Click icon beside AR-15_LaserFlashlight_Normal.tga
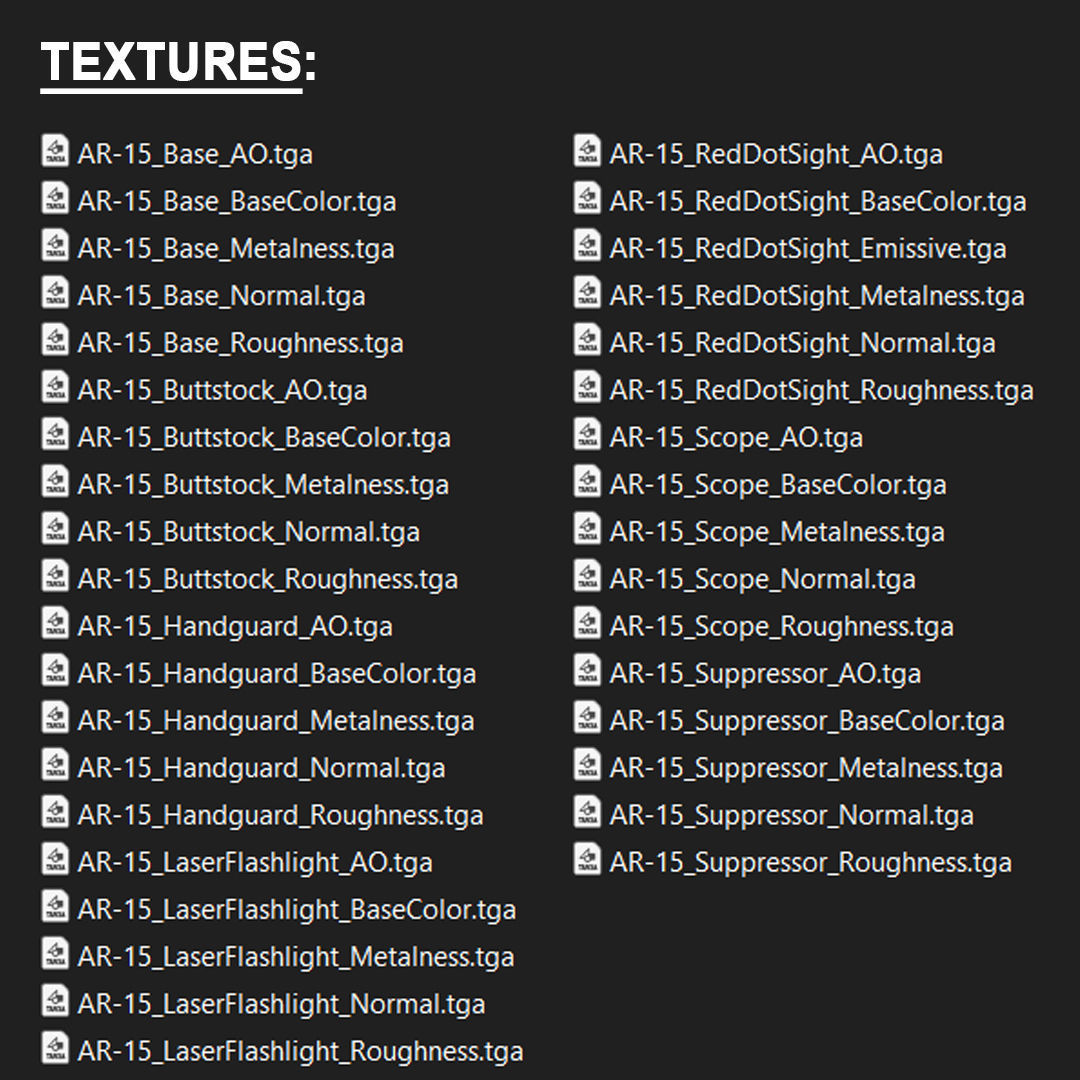This screenshot has width=1080, height=1080. click(55, 1002)
